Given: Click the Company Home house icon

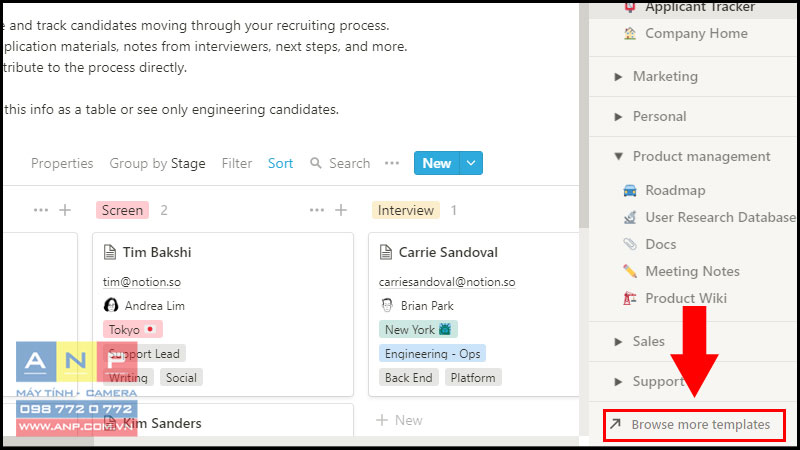Looking at the screenshot, I should [x=630, y=33].
